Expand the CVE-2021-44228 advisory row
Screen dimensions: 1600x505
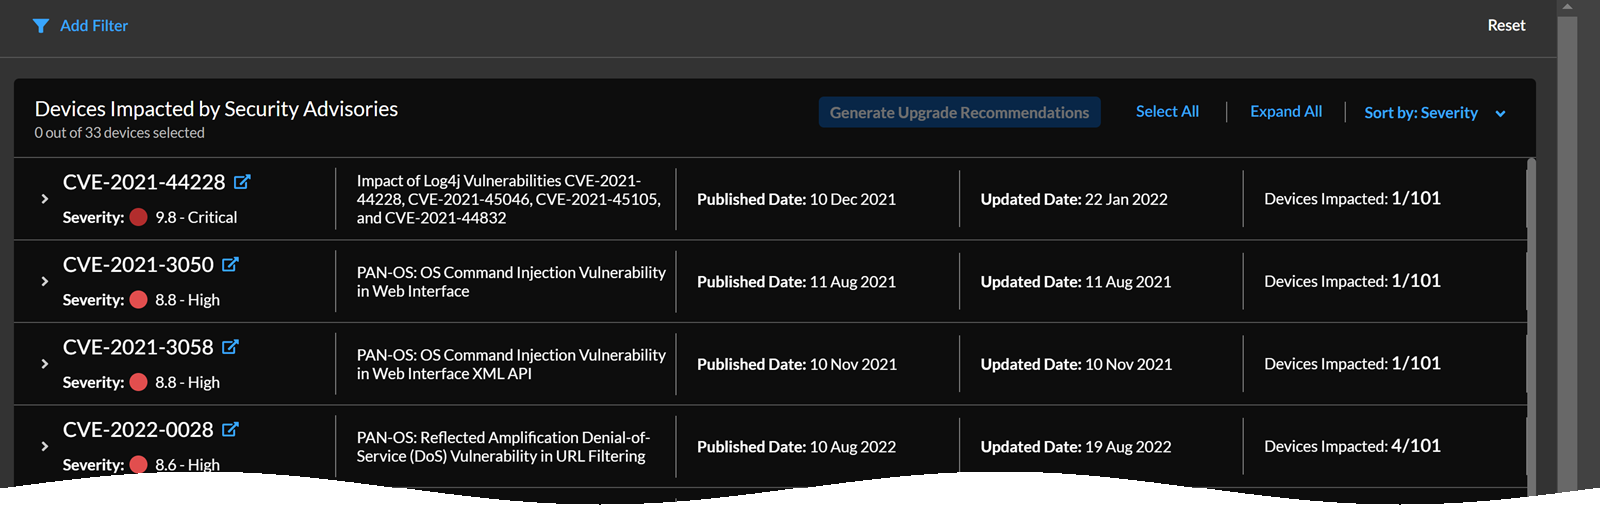point(45,199)
